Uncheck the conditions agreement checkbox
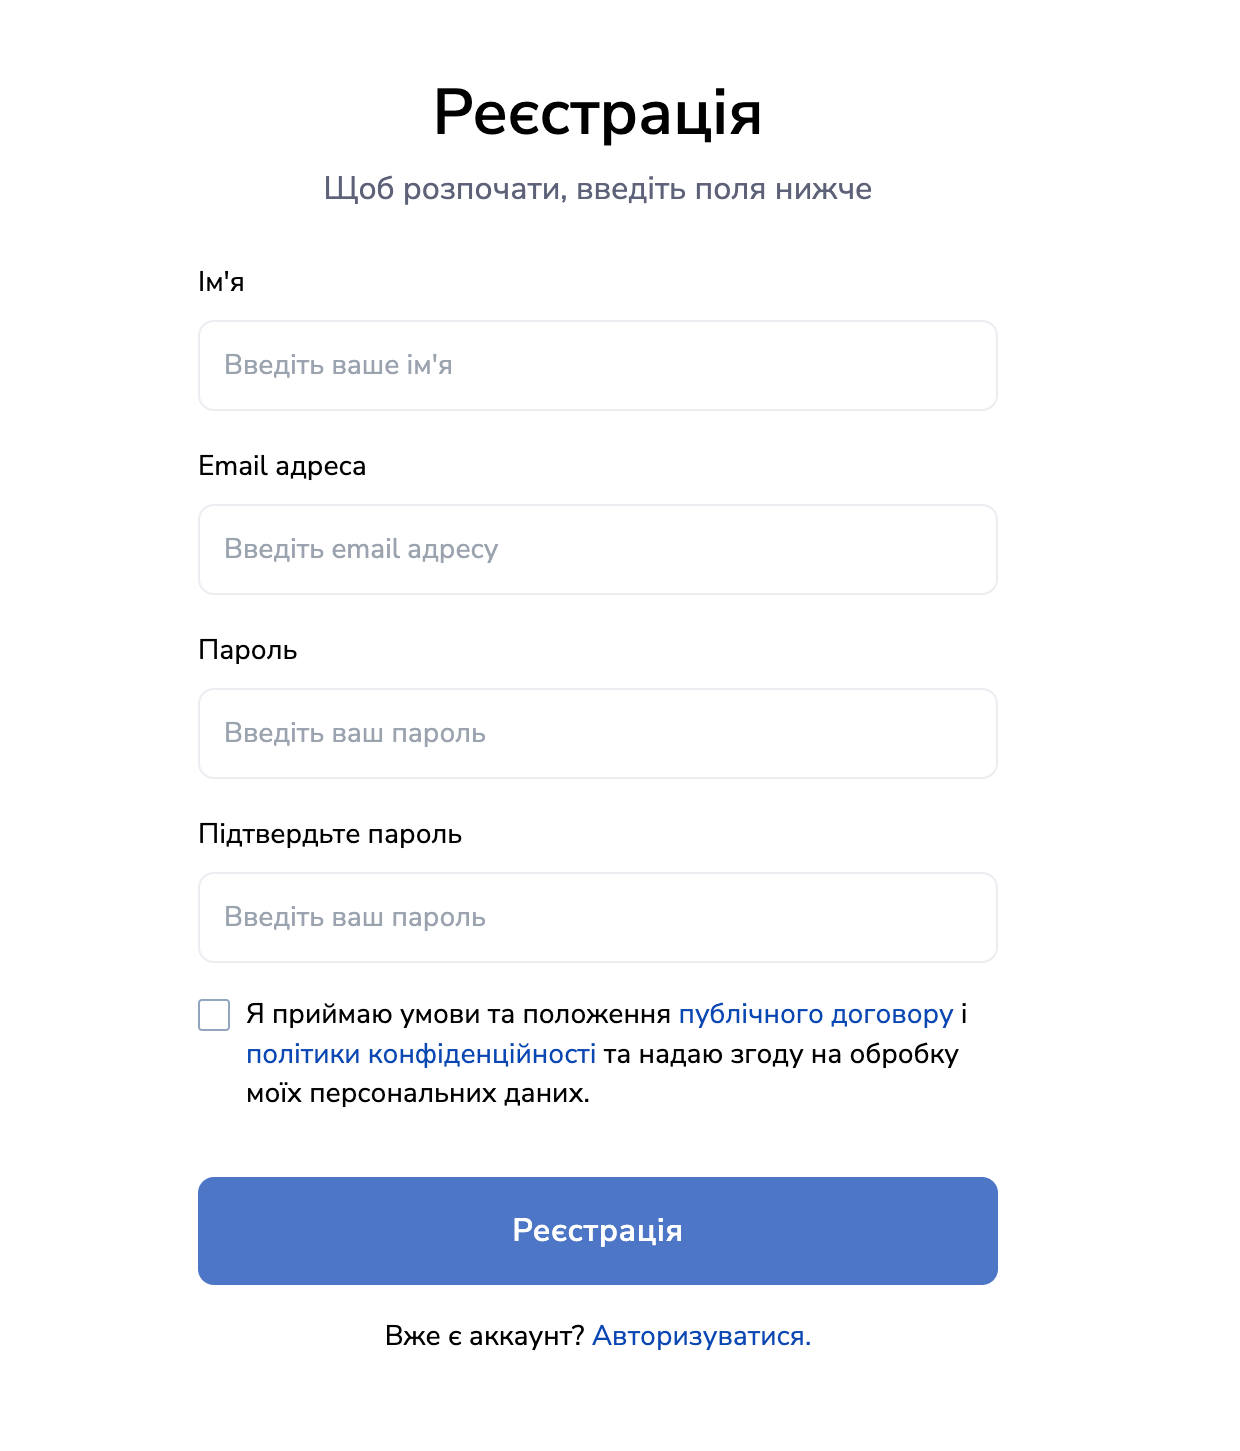The width and height of the screenshot is (1240, 1451). 214,1016
